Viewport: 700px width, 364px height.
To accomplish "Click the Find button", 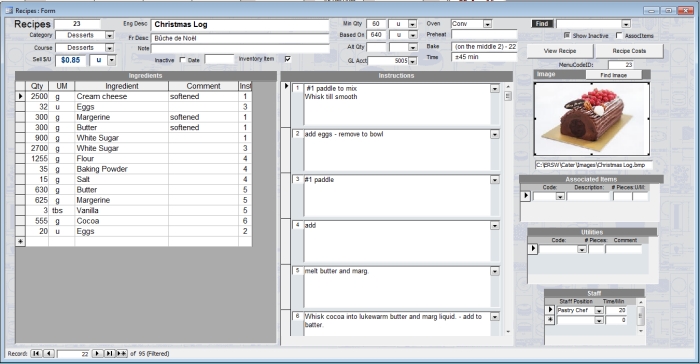I will point(542,24).
